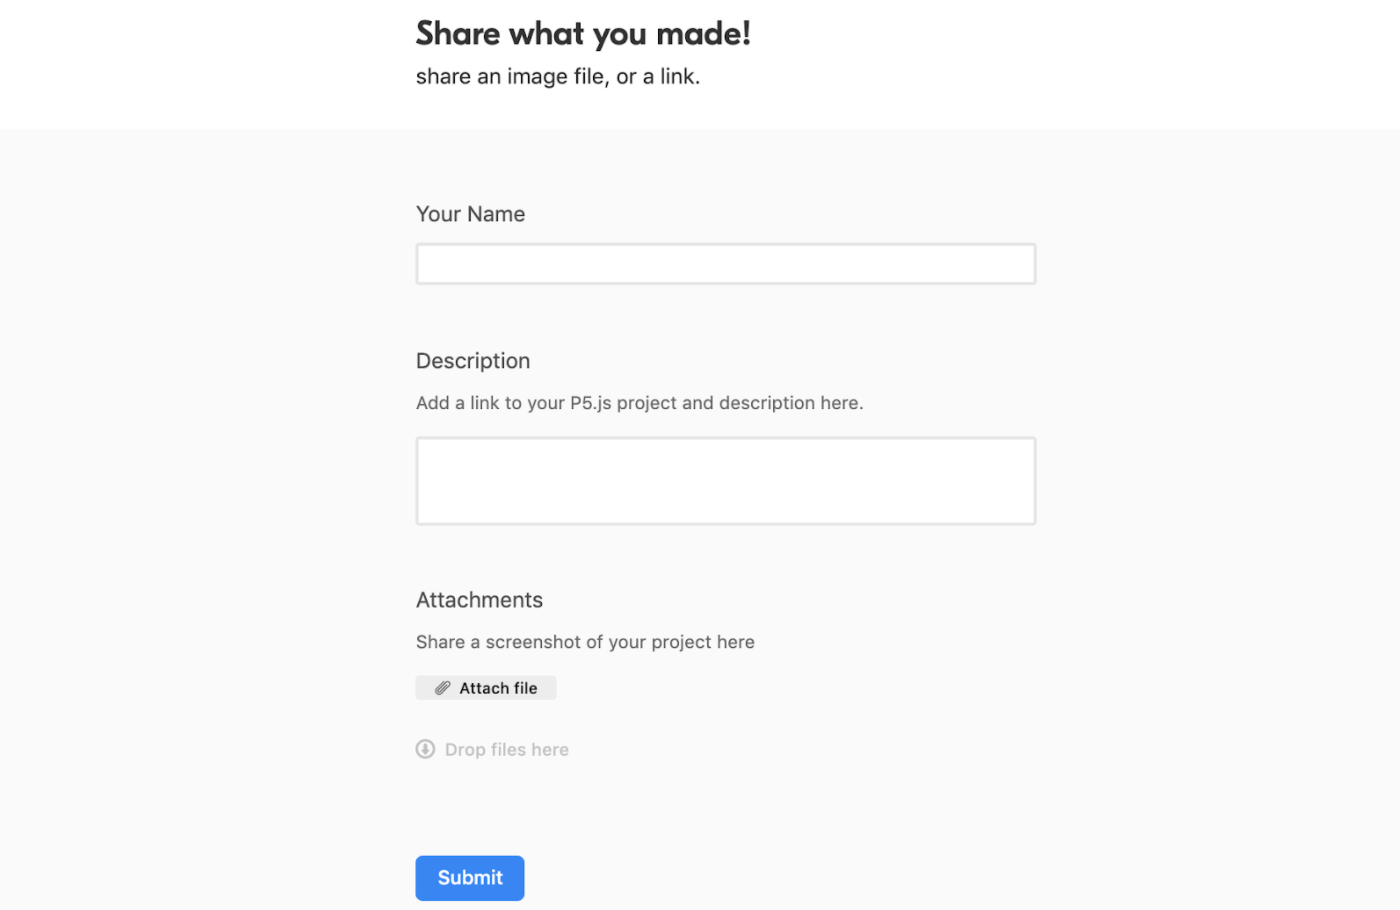Viewport: 1400px width, 910px height.
Task: Click inside the Your Name field
Action: [x=725, y=263]
